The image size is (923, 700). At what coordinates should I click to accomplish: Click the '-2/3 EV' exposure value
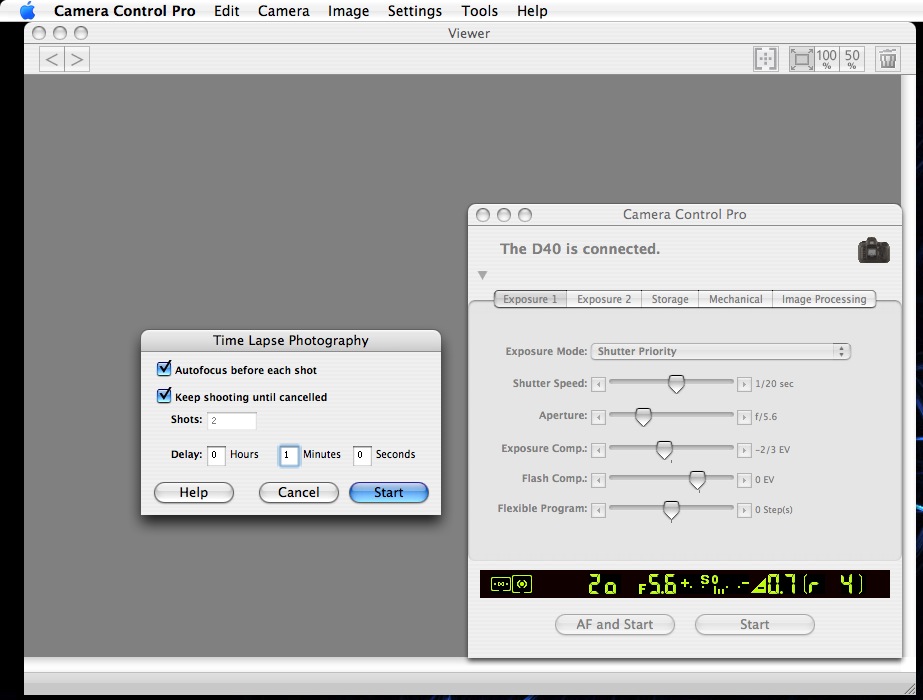tap(772, 450)
